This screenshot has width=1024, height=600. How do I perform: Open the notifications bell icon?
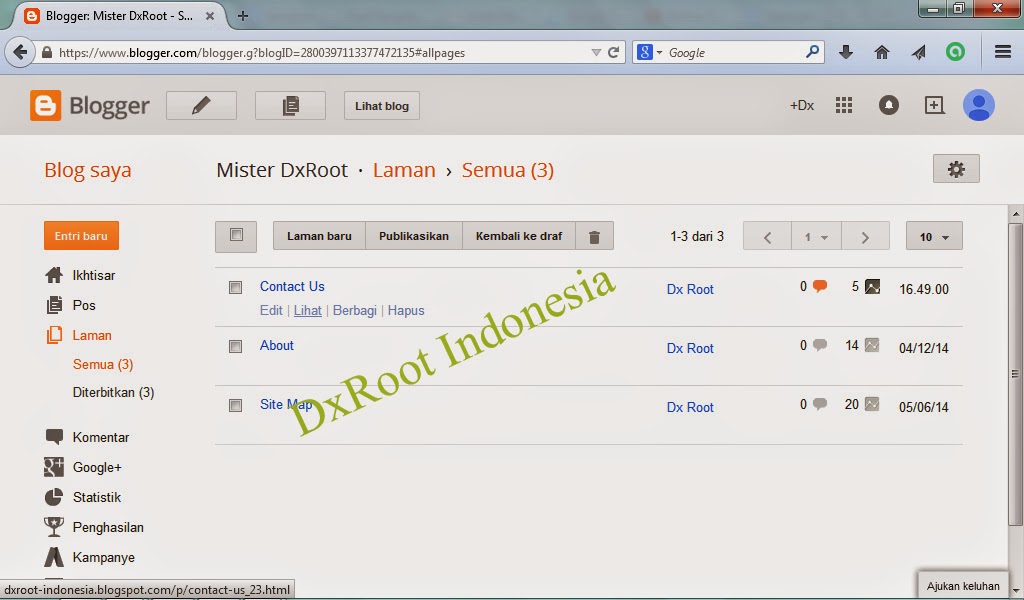(x=889, y=105)
